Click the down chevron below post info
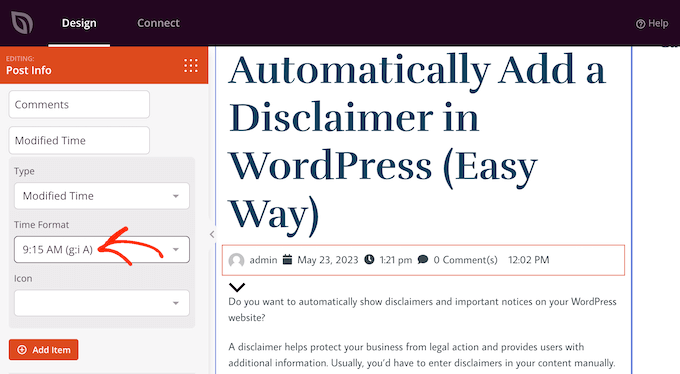Image resolution: width=680 pixels, height=374 pixels. click(237, 287)
